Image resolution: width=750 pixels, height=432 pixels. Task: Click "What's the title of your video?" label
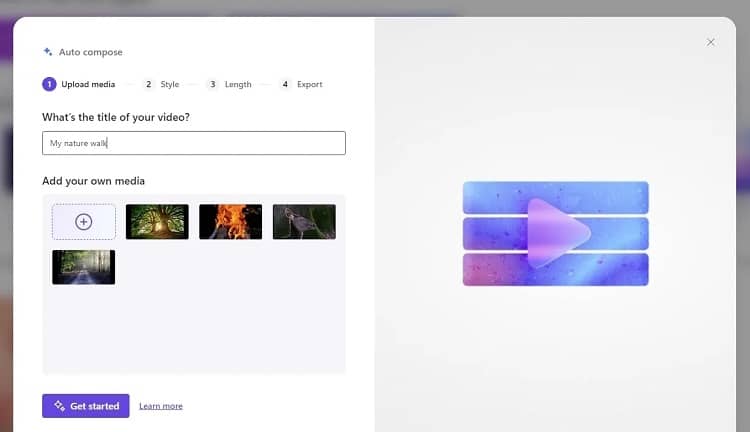(x=116, y=117)
